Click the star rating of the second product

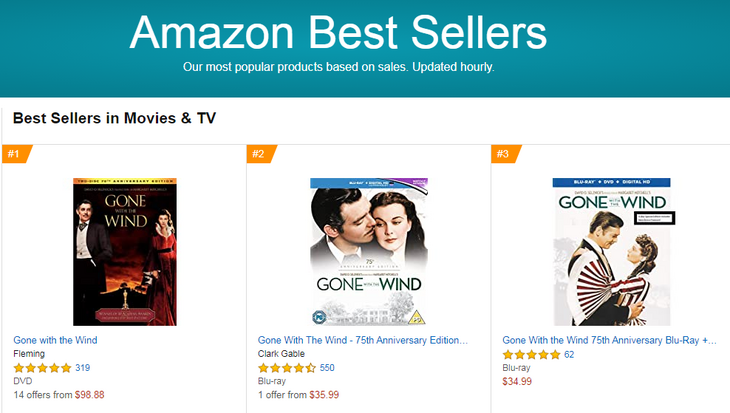pyautogui.click(x=287, y=368)
